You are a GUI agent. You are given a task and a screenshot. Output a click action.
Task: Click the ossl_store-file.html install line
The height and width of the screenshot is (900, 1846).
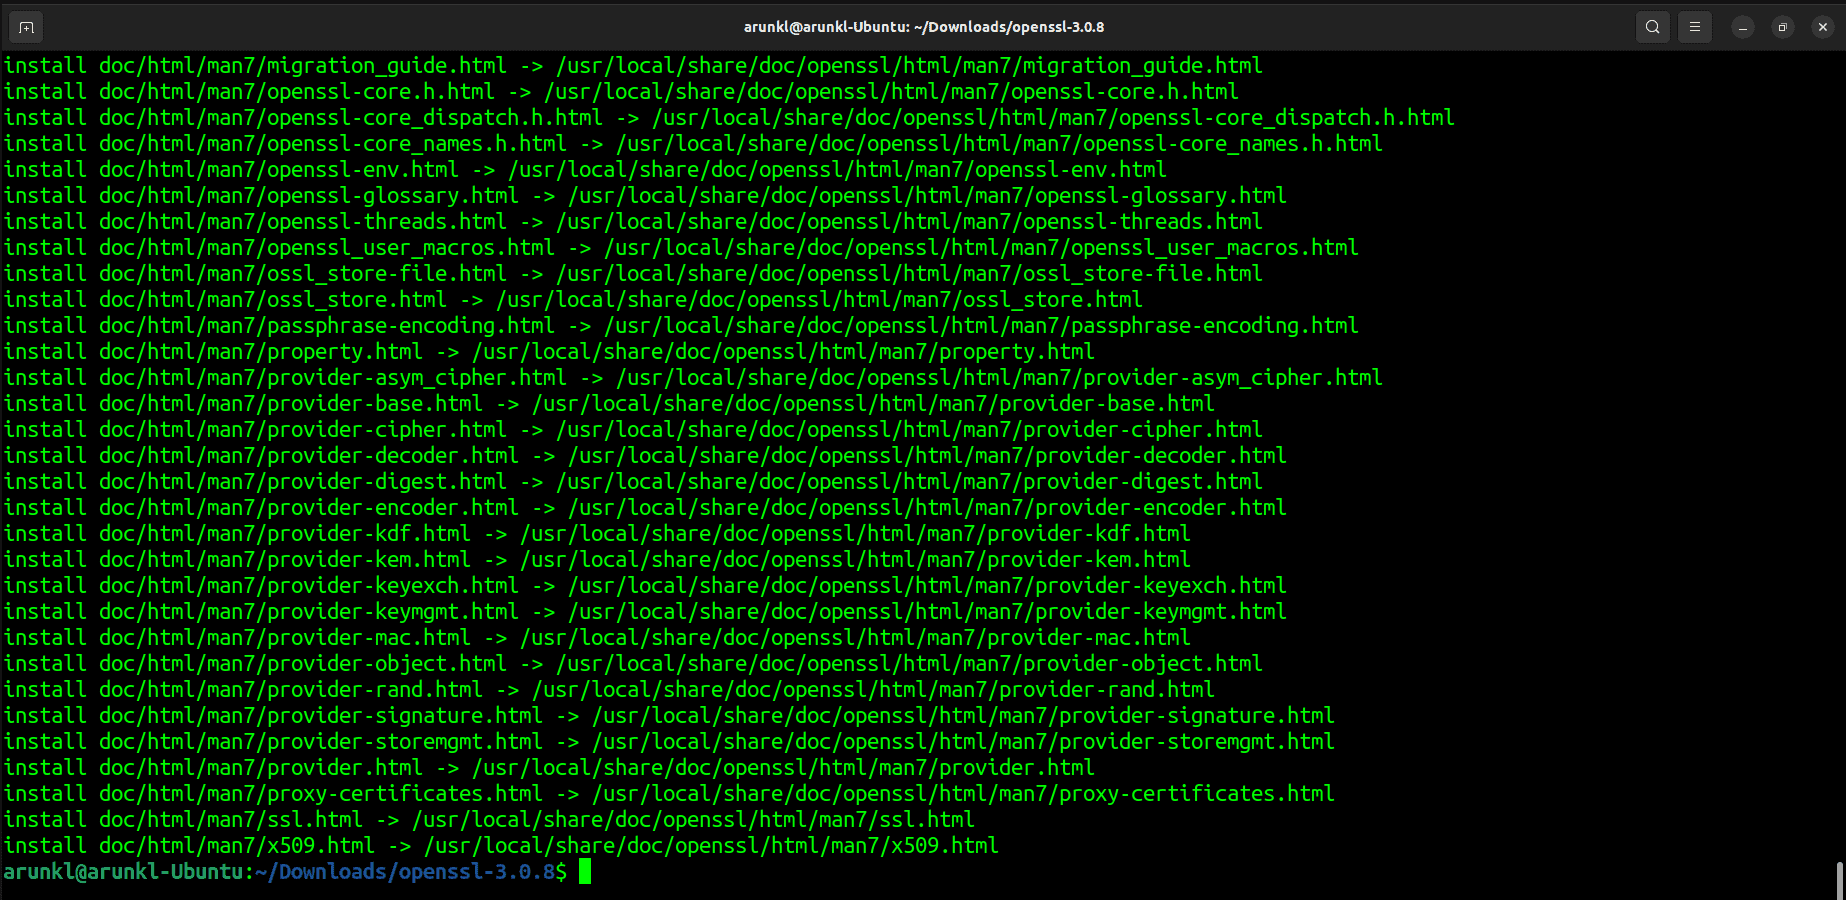pos(633,274)
